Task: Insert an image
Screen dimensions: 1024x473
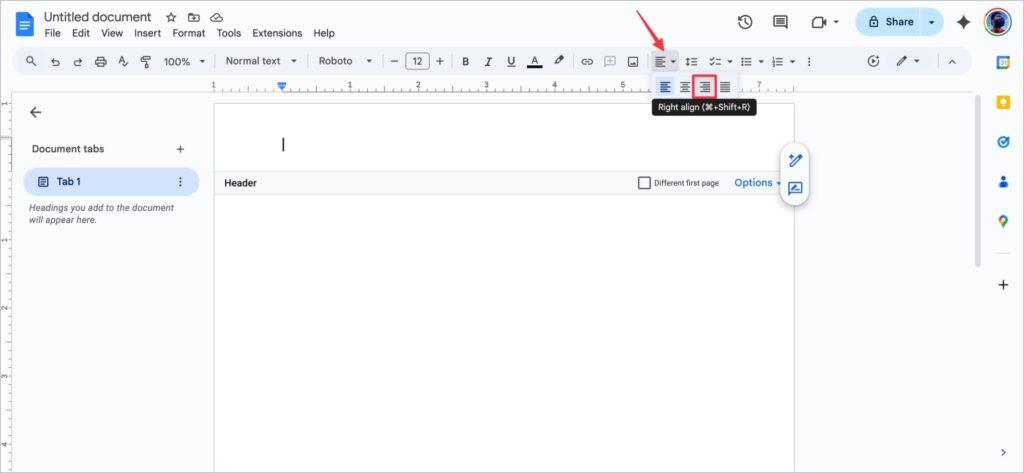Action: point(633,61)
